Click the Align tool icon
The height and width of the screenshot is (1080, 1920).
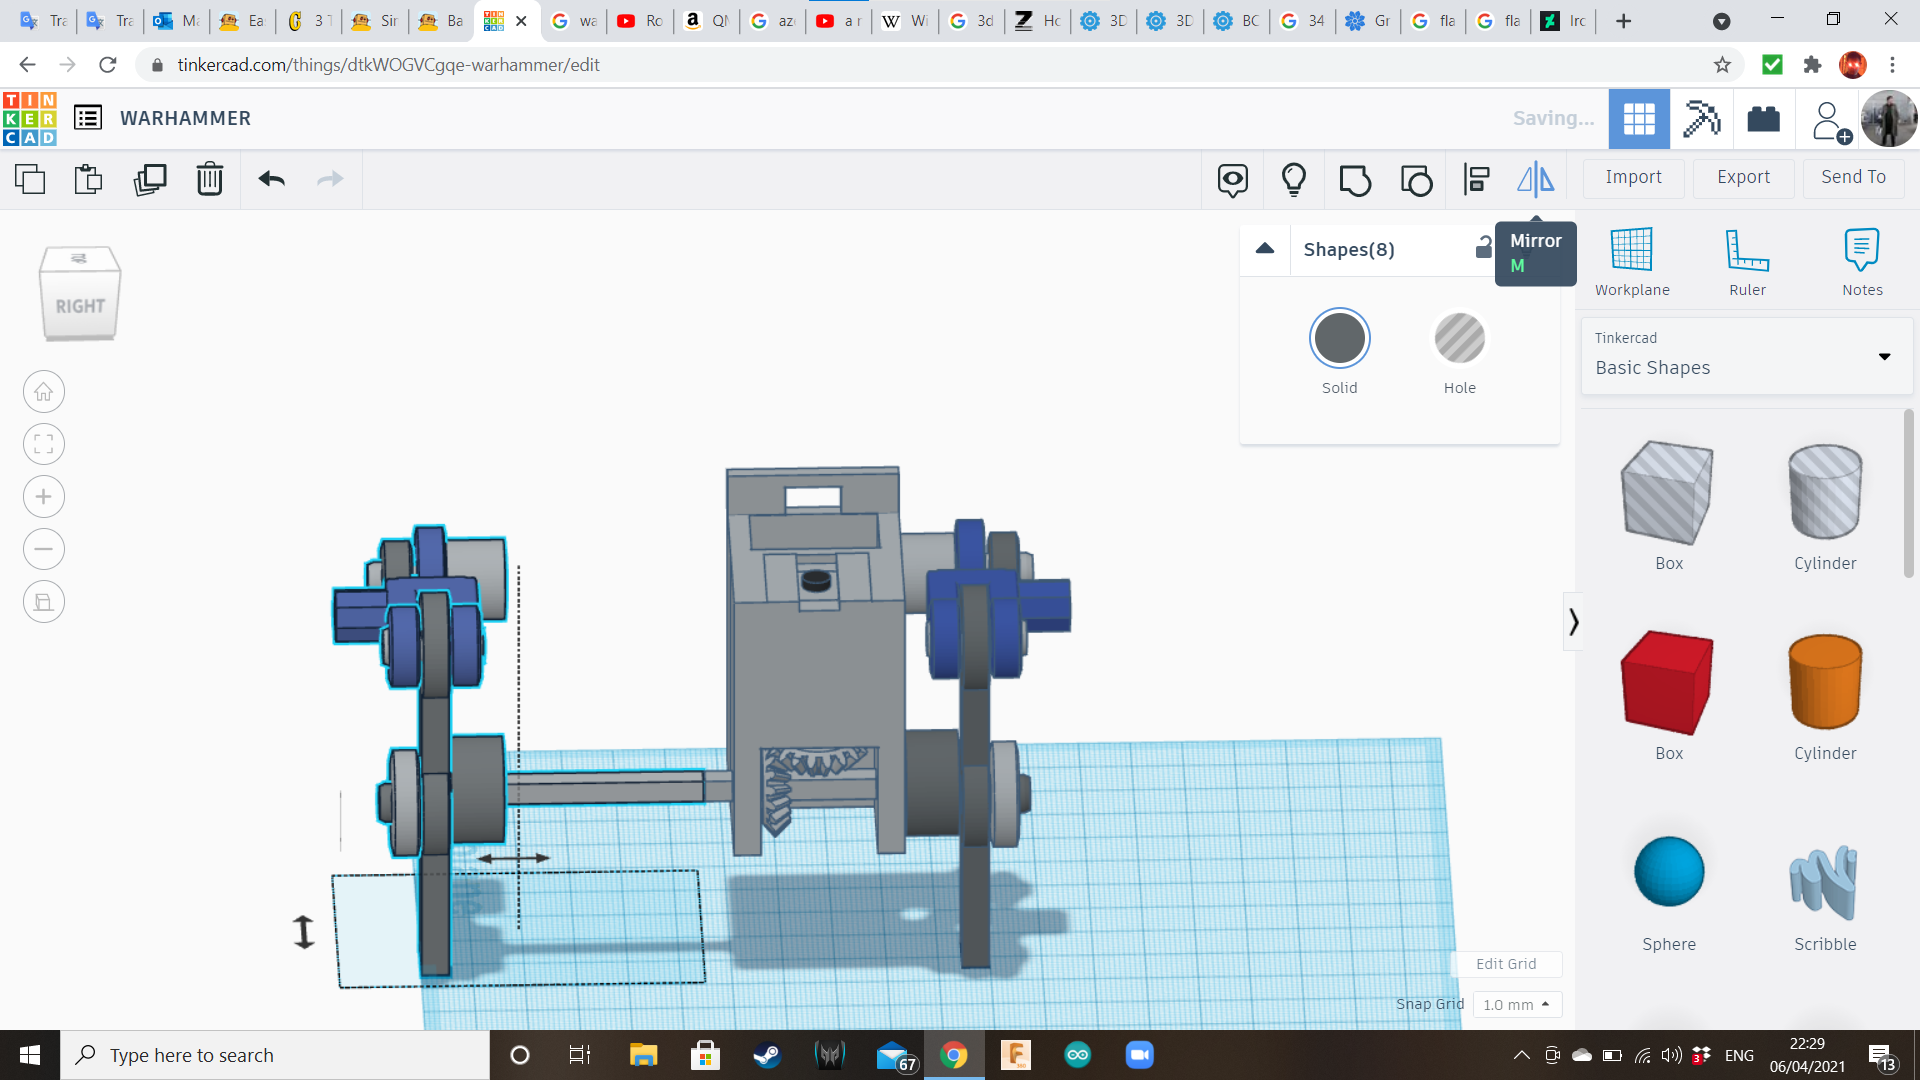click(x=1476, y=180)
